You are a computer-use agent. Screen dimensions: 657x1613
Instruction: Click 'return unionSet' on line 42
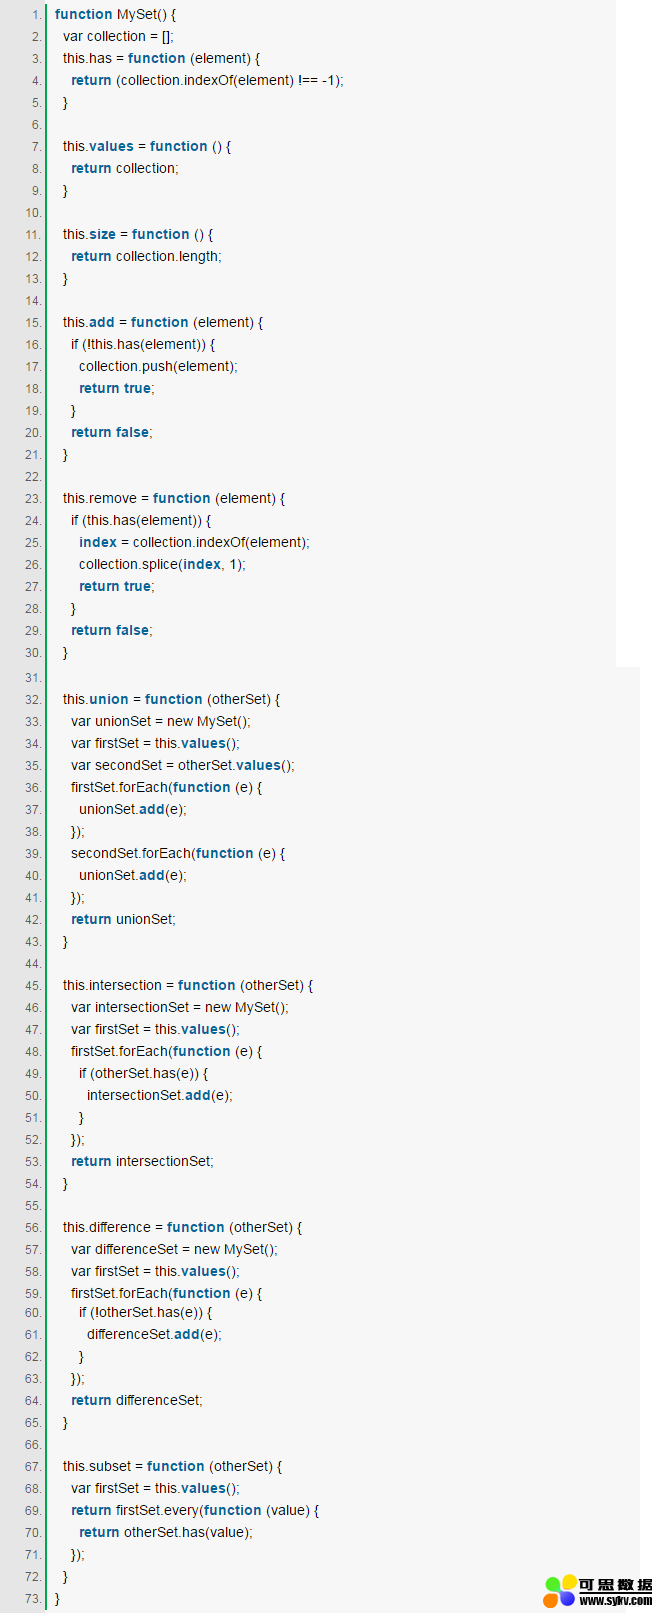123,919
